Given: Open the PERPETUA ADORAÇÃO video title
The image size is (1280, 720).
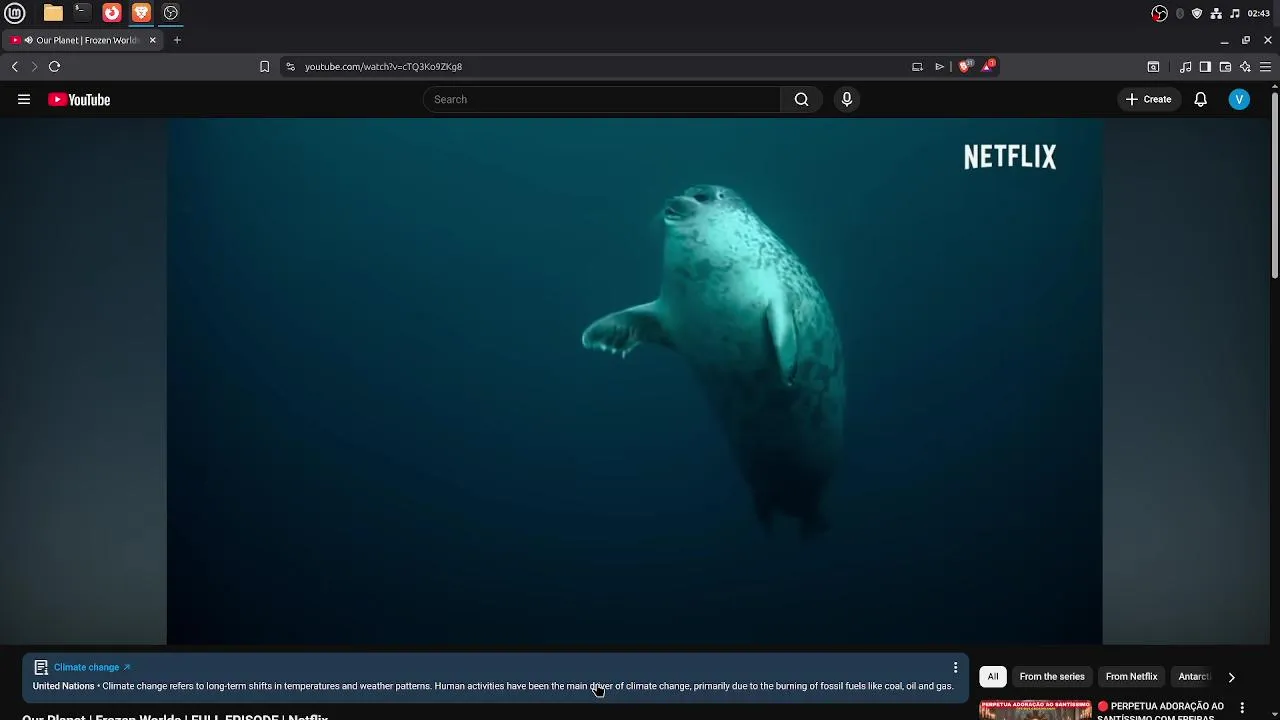Looking at the screenshot, I should (x=1160, y=711).
